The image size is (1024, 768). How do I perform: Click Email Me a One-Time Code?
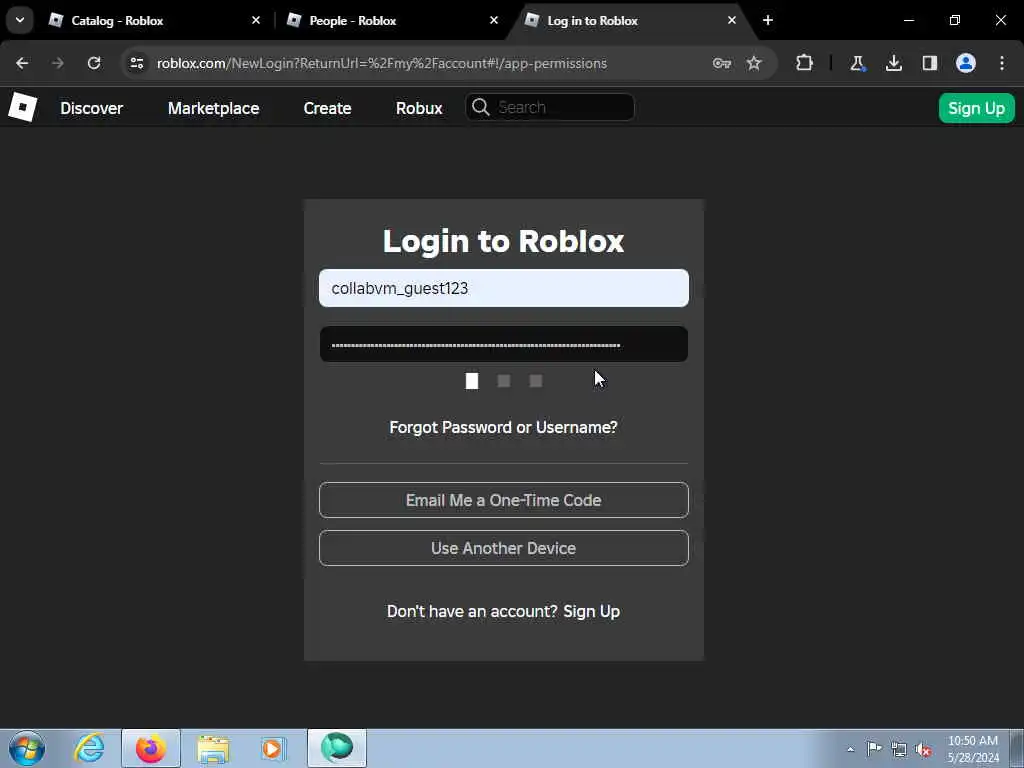tap(504, 500)
